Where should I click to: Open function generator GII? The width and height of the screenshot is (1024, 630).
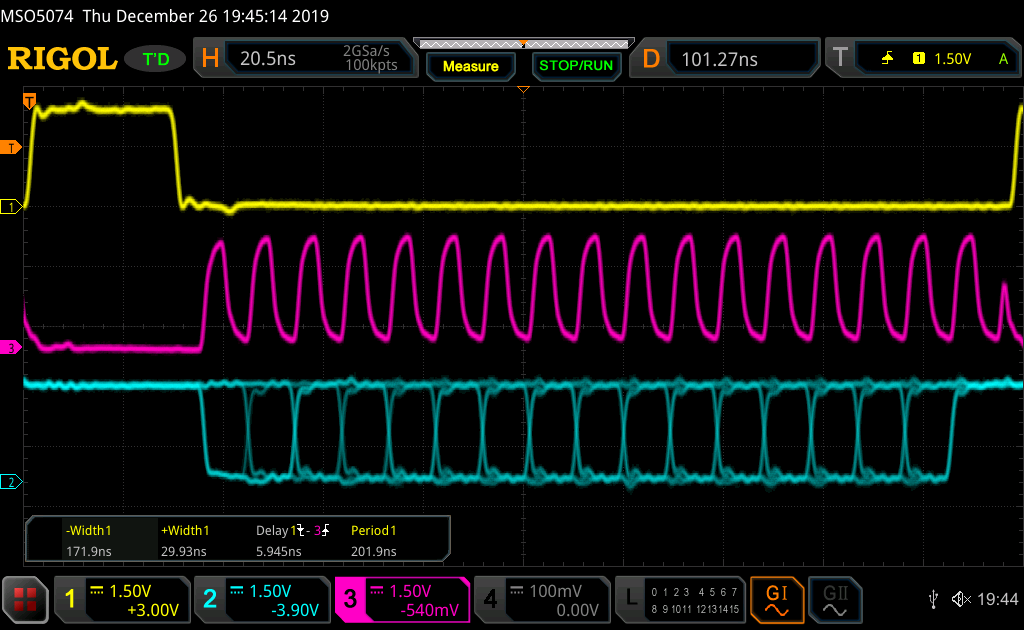coord(835,599)
